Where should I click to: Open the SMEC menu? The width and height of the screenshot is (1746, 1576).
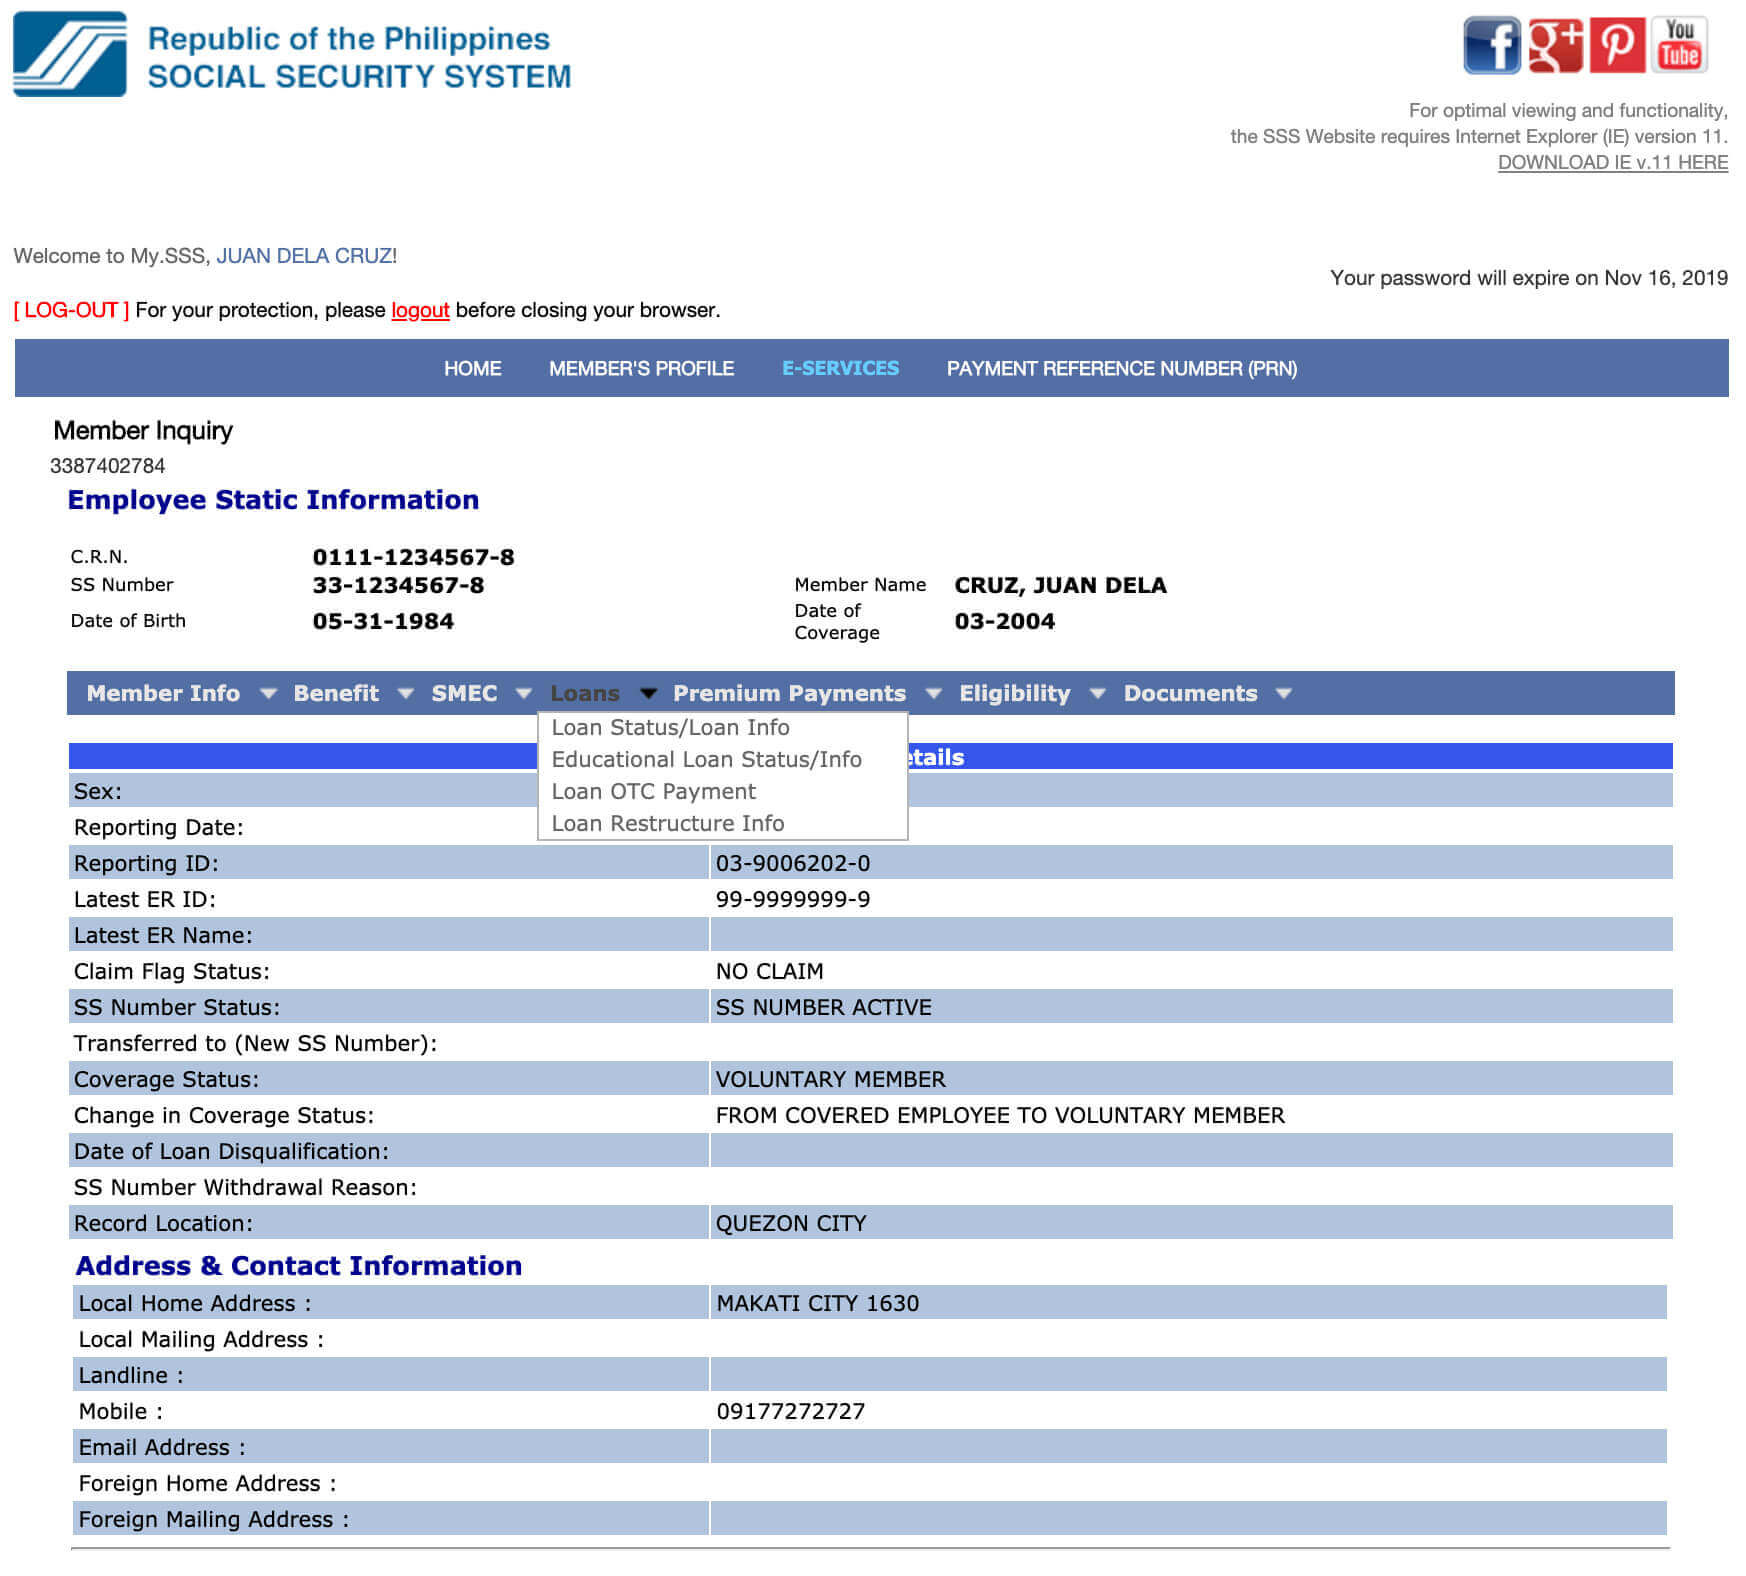[464, 693]
